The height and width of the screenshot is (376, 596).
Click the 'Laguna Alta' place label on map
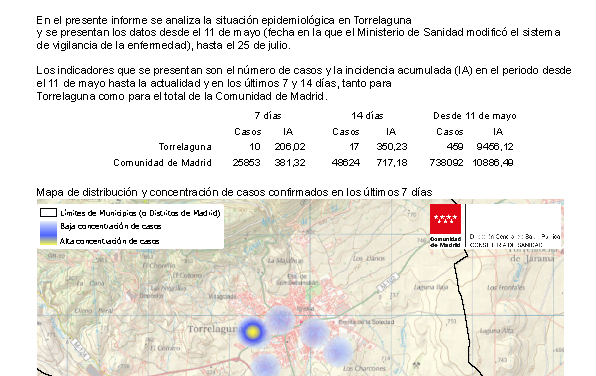click(496, 331)
